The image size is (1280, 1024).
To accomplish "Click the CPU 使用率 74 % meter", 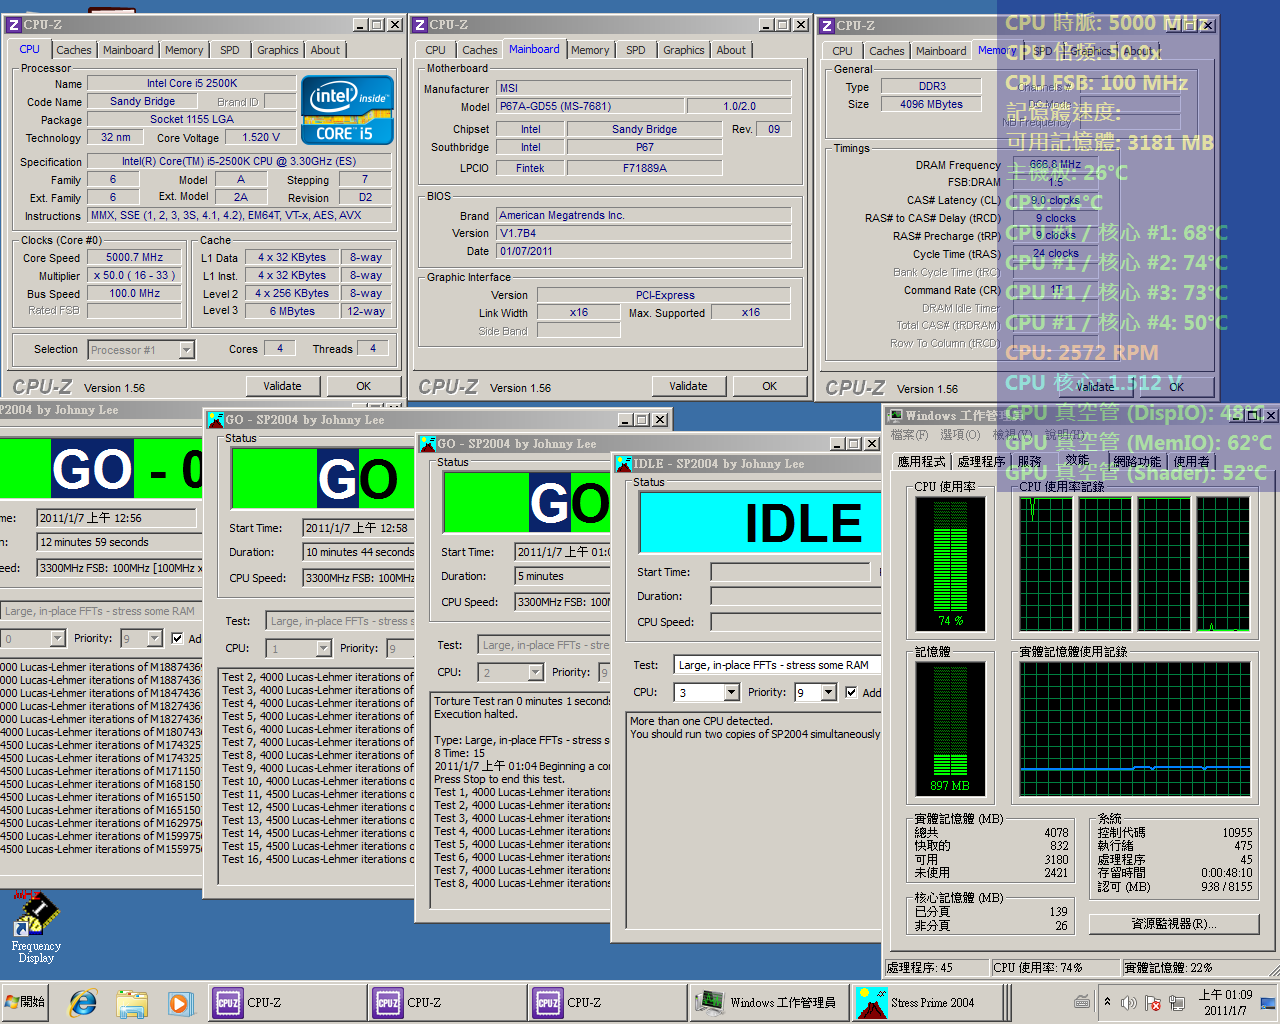I will click(x=950, y=563).
